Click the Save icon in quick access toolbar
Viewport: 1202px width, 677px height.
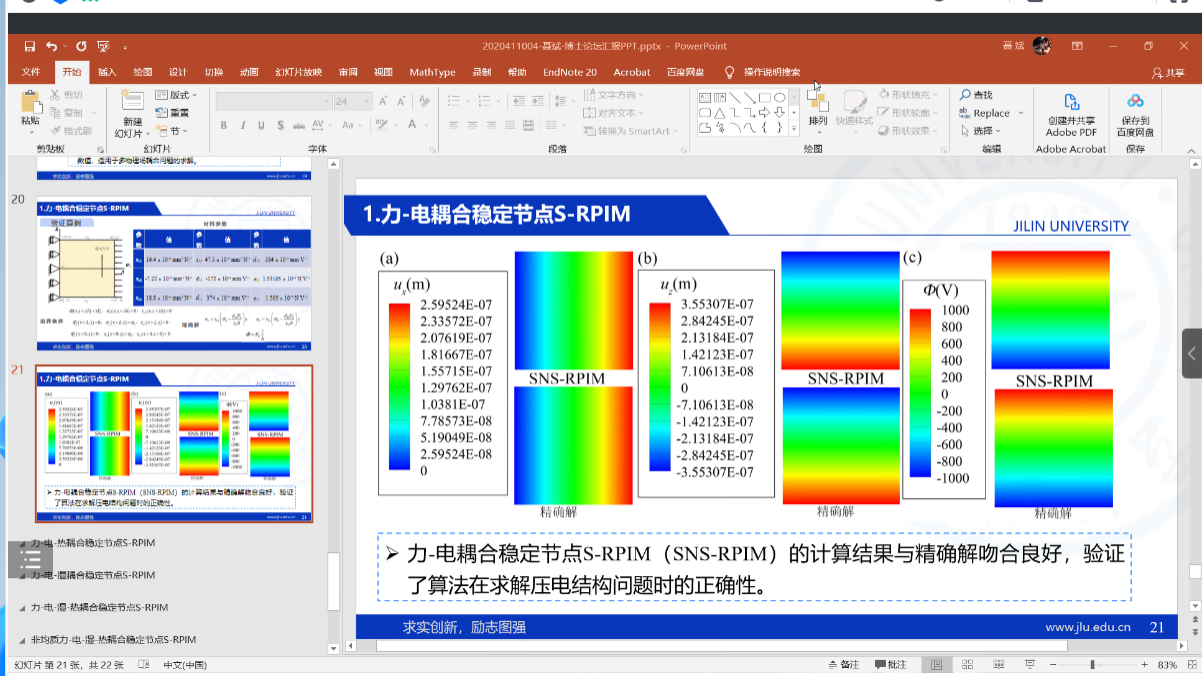[x=30, y=46]
